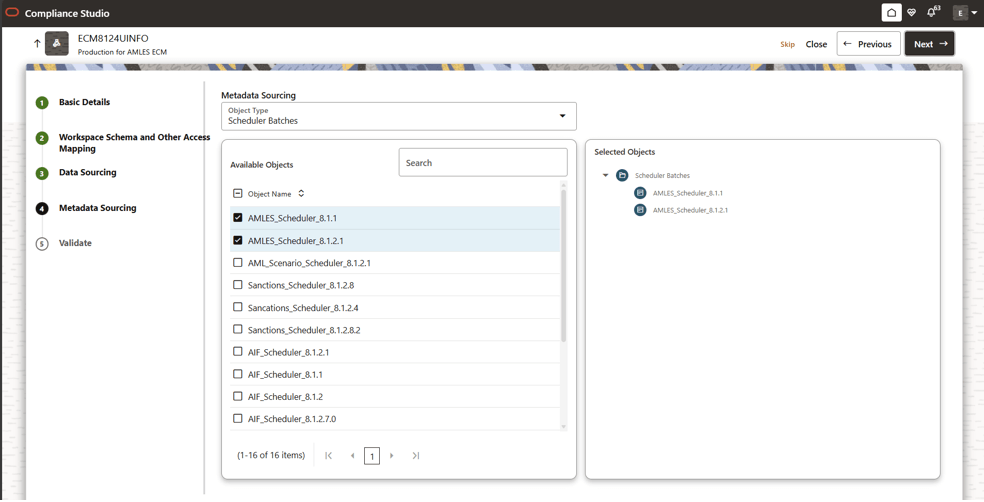Go to first page of objects
This screenshot has width=984, height=502.
328,456
